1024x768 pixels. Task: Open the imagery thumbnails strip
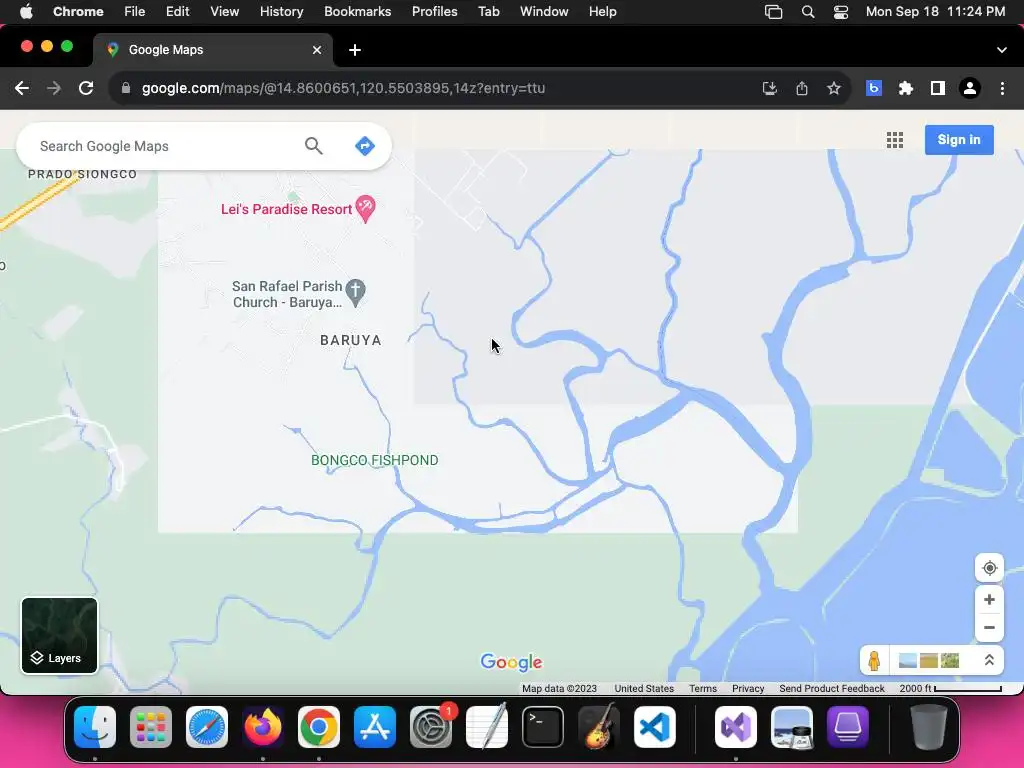click(x=929, y=660)
